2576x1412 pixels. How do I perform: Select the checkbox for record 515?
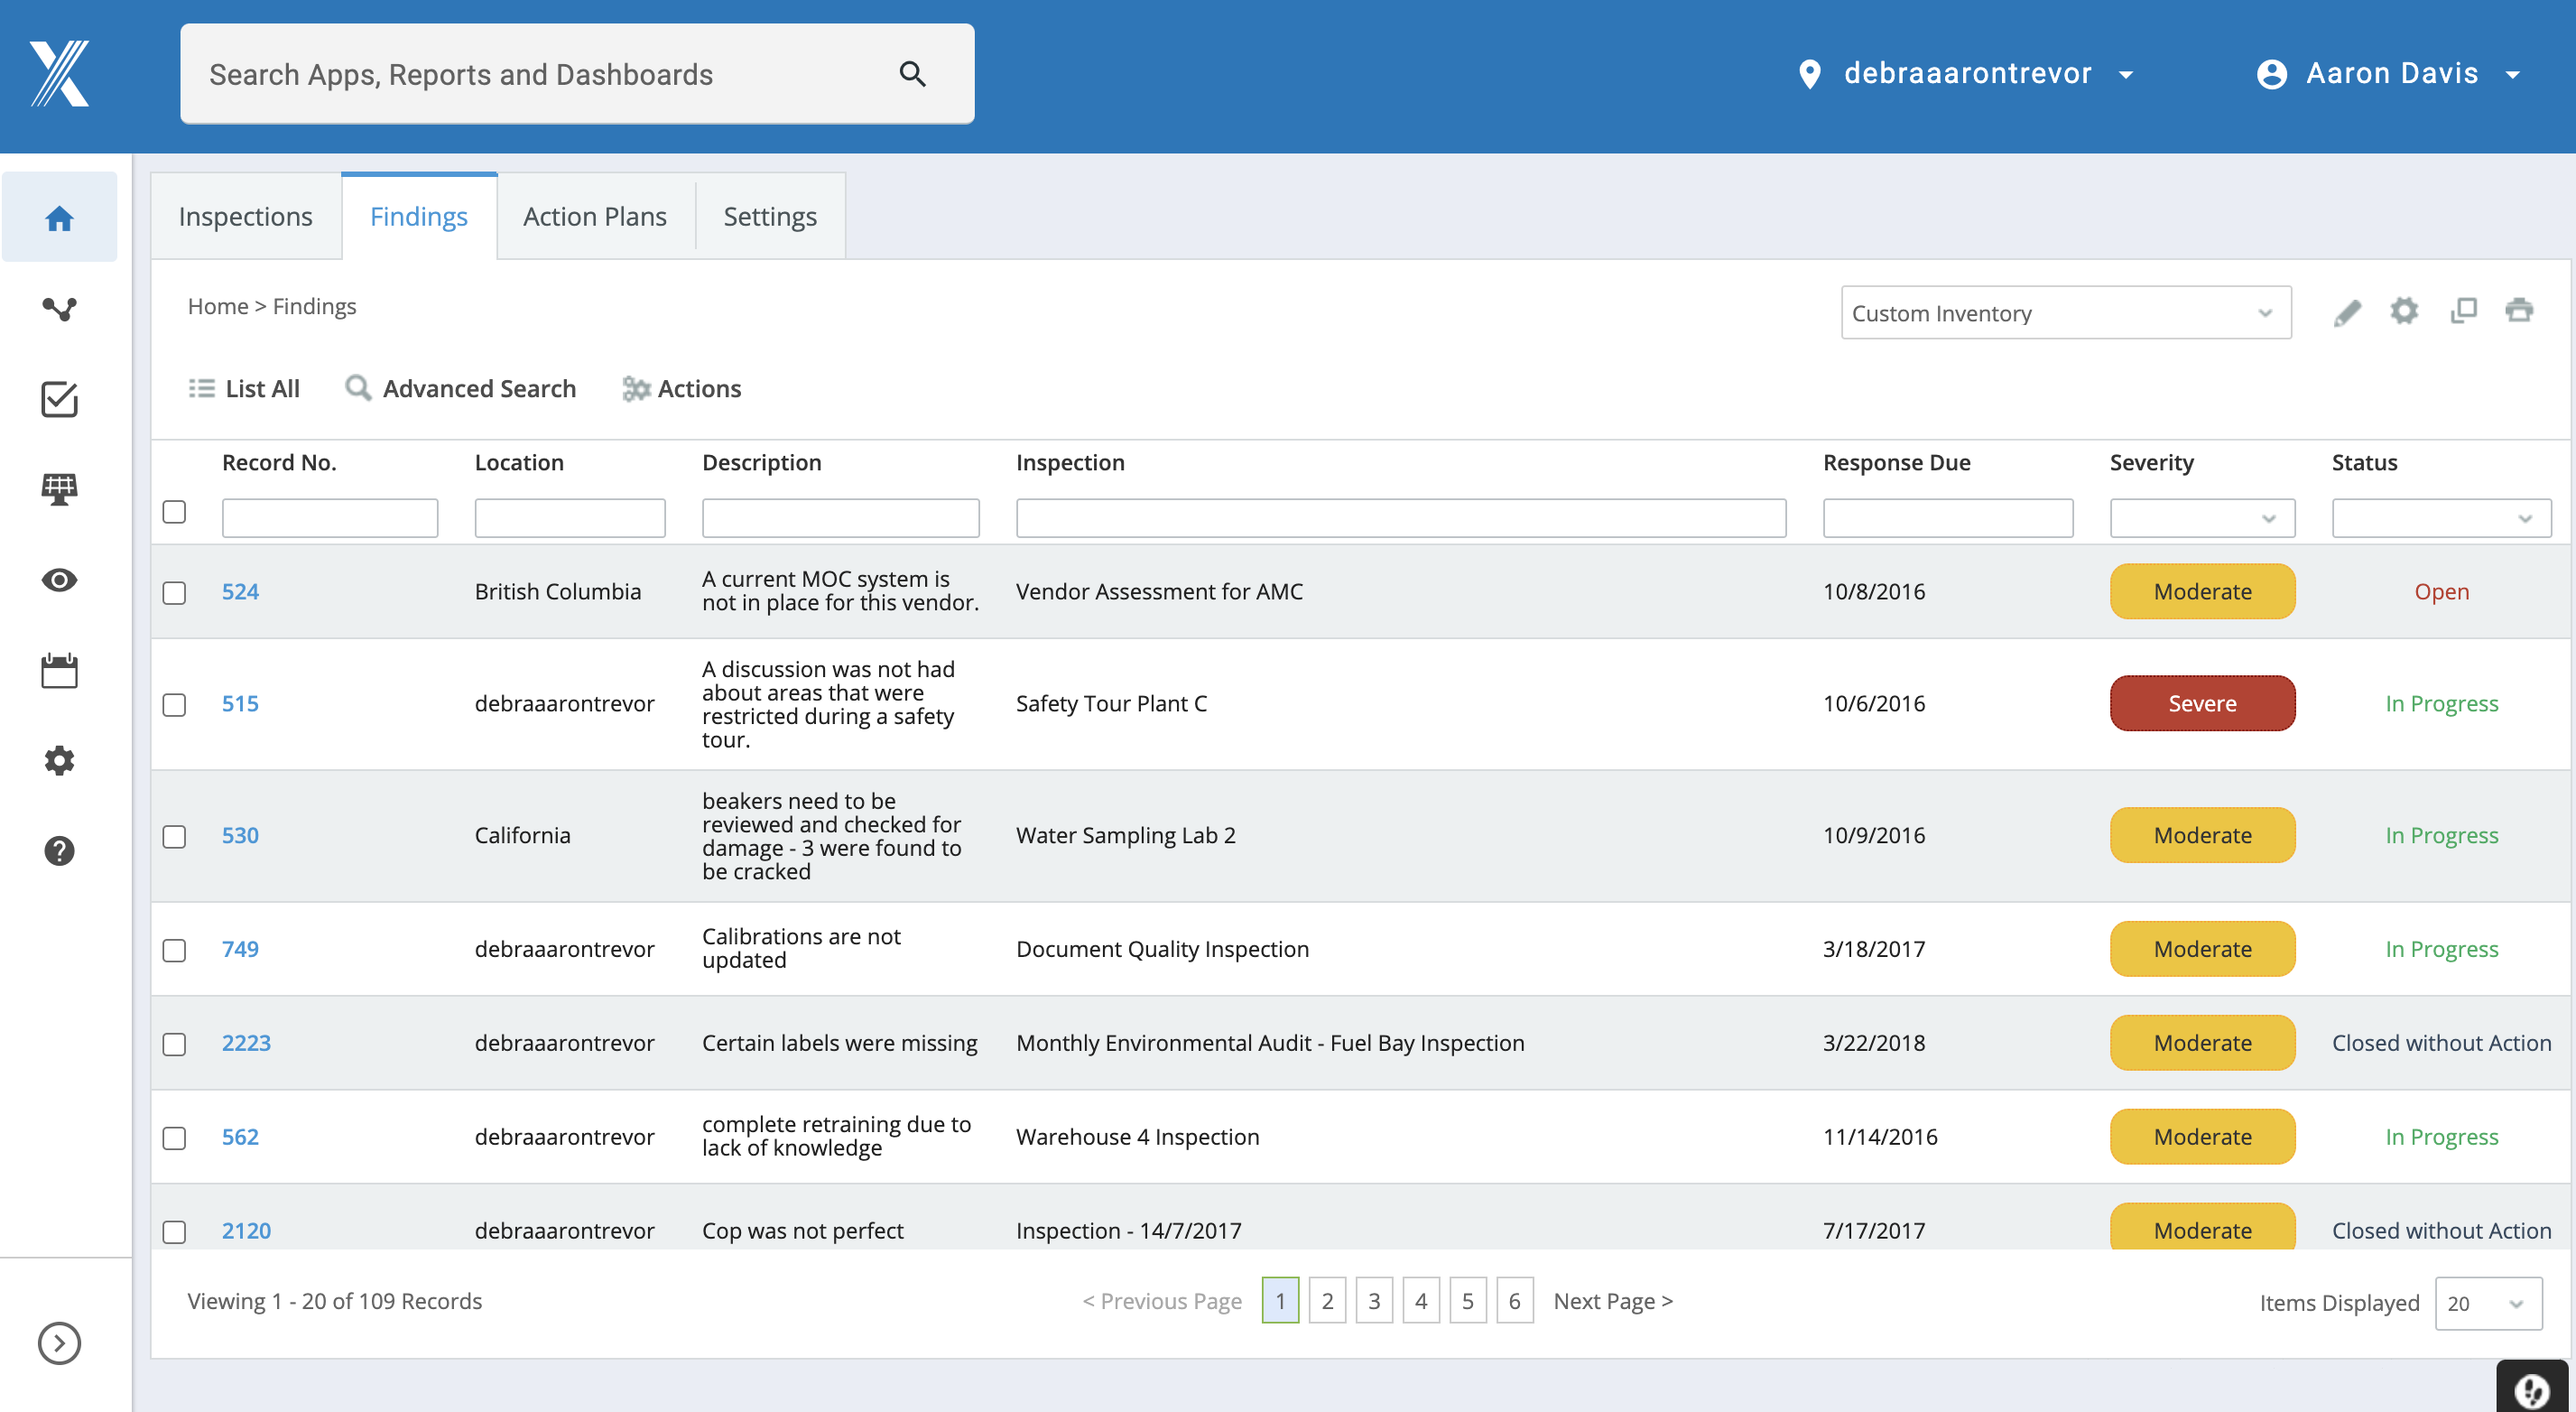click(174, 704)
